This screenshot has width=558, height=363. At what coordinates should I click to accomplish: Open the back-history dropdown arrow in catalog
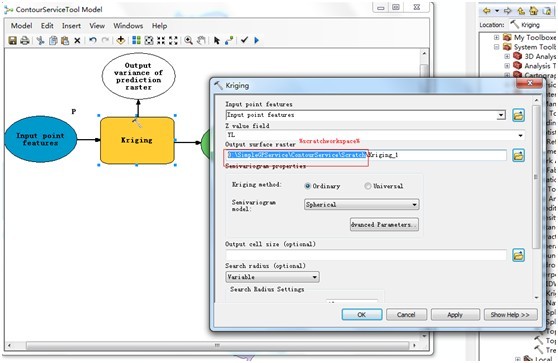pos(497,11)
